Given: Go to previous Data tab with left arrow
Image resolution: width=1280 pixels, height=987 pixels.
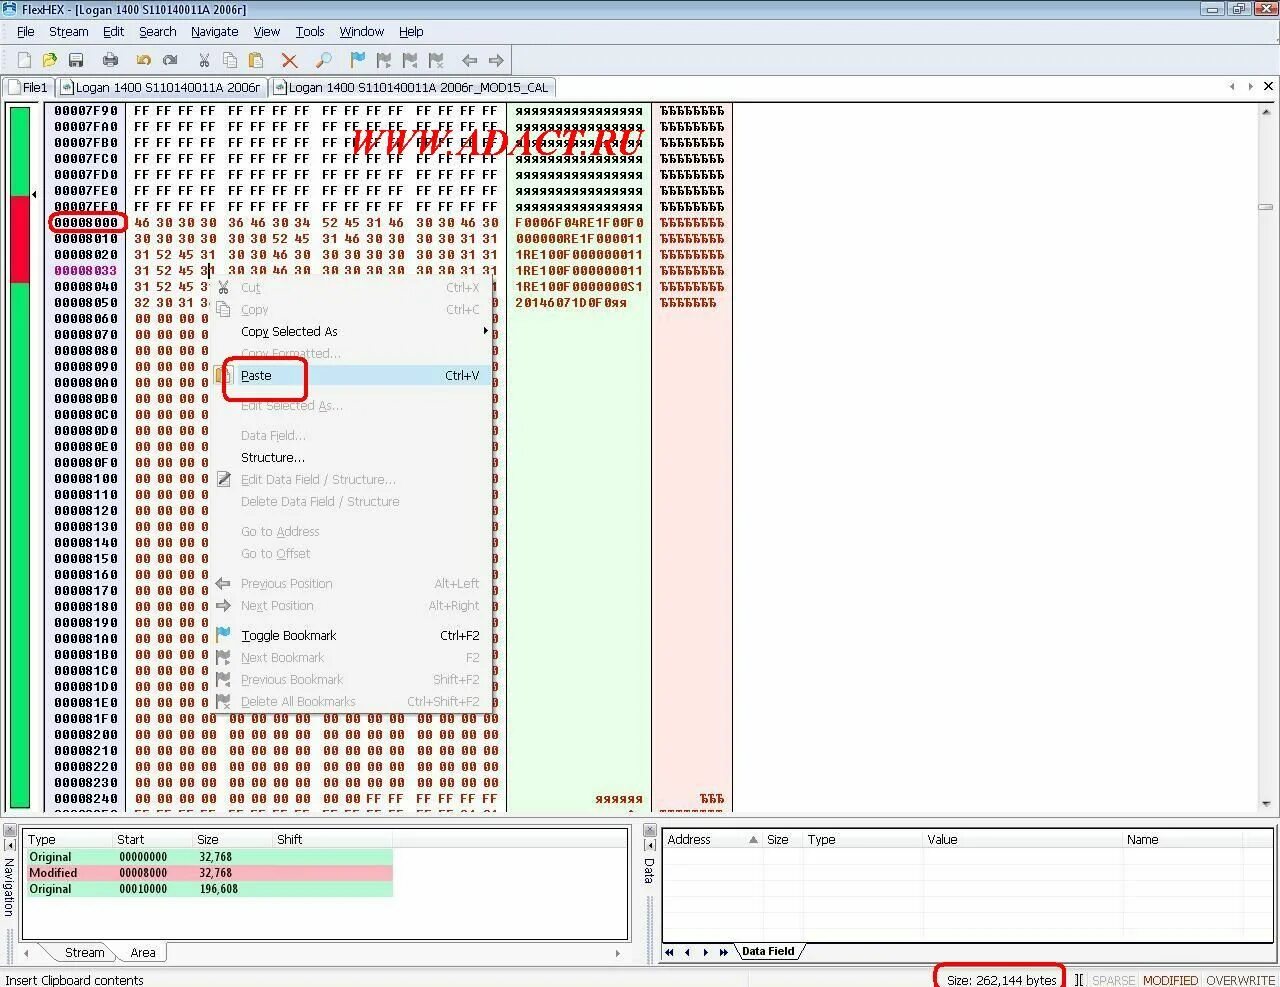Looking at the screenshot, I should (687, 952).
